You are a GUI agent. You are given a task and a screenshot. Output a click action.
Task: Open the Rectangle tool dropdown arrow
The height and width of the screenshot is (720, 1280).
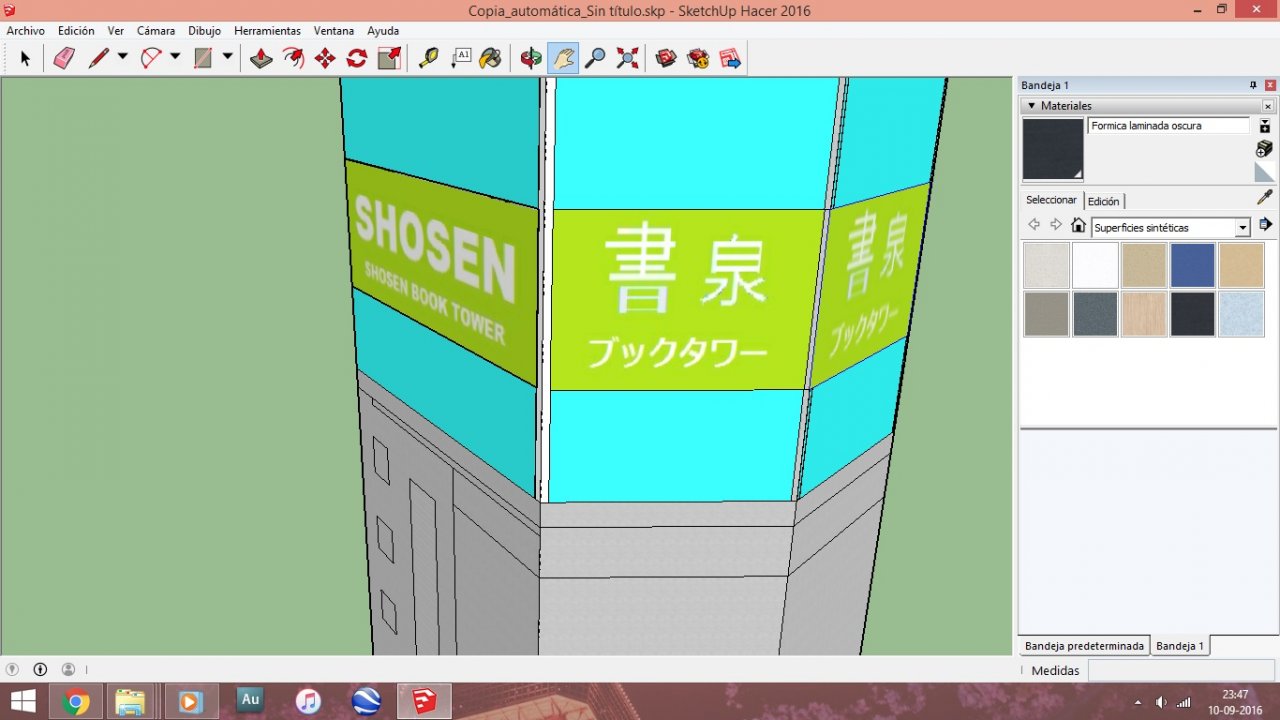point(227,57)
